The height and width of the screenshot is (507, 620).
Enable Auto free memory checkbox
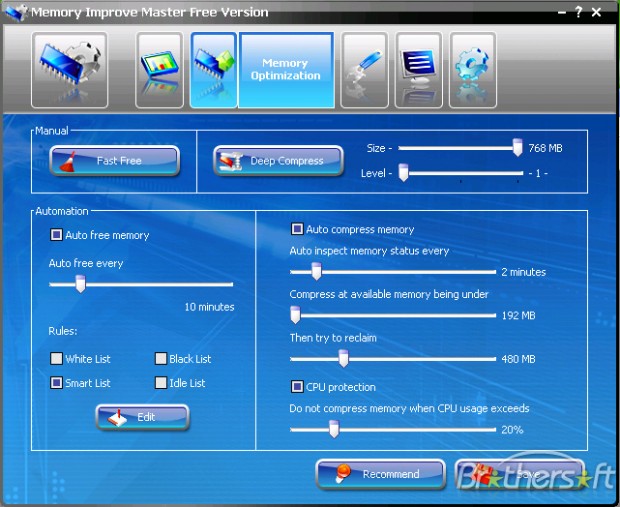[56, 235]
